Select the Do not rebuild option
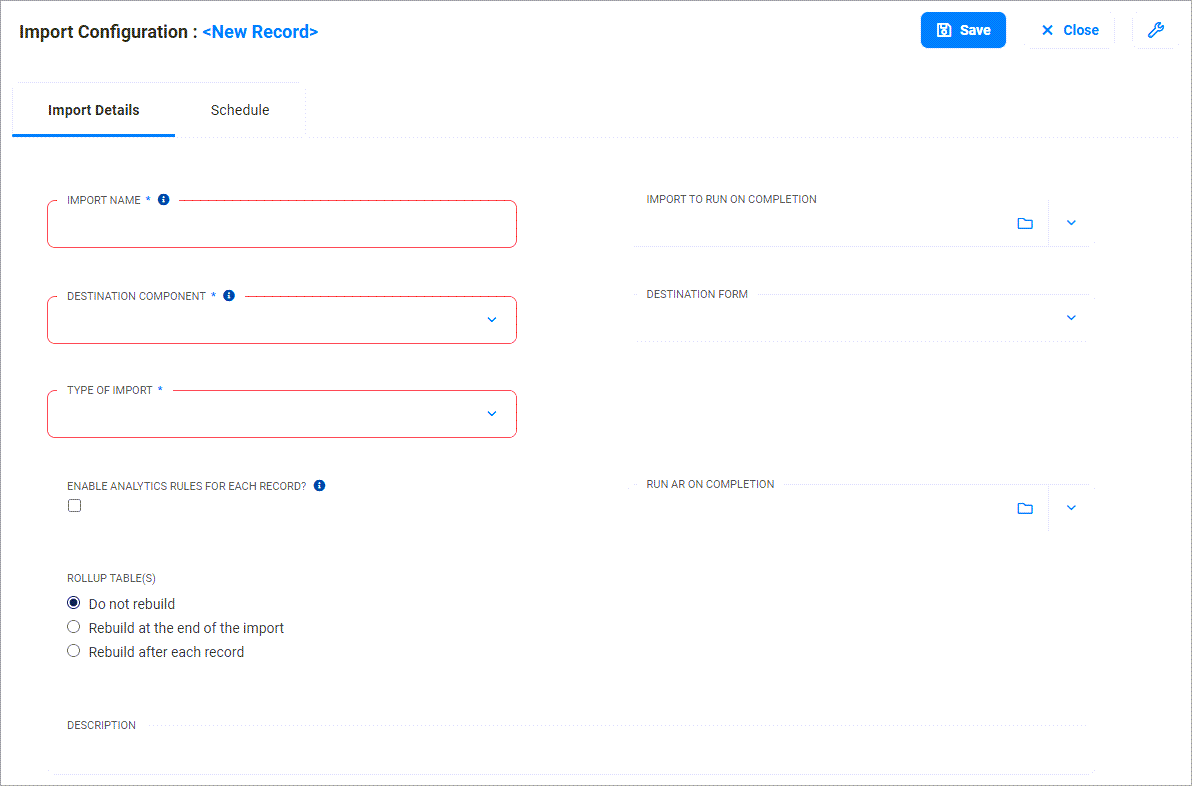Image resolution: width=1192 pixels, height=786 pixels. tap(74, 603)
